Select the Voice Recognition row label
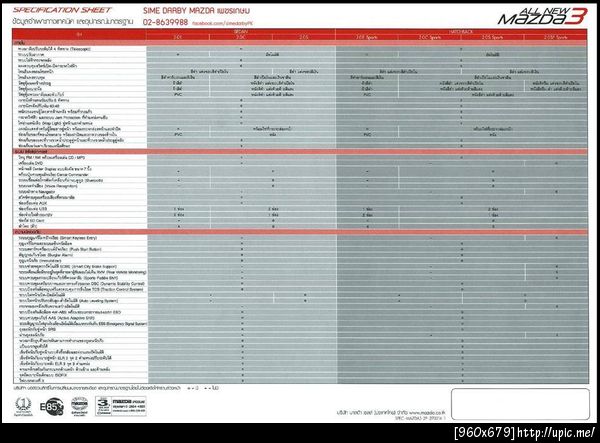600x443 pixels. [x=48, y=186]
